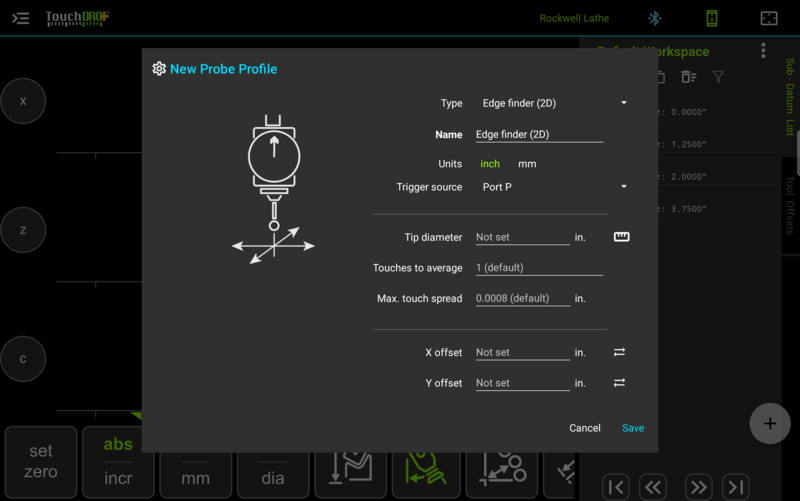Open the Tool Offsets tab

click(790, 205)
